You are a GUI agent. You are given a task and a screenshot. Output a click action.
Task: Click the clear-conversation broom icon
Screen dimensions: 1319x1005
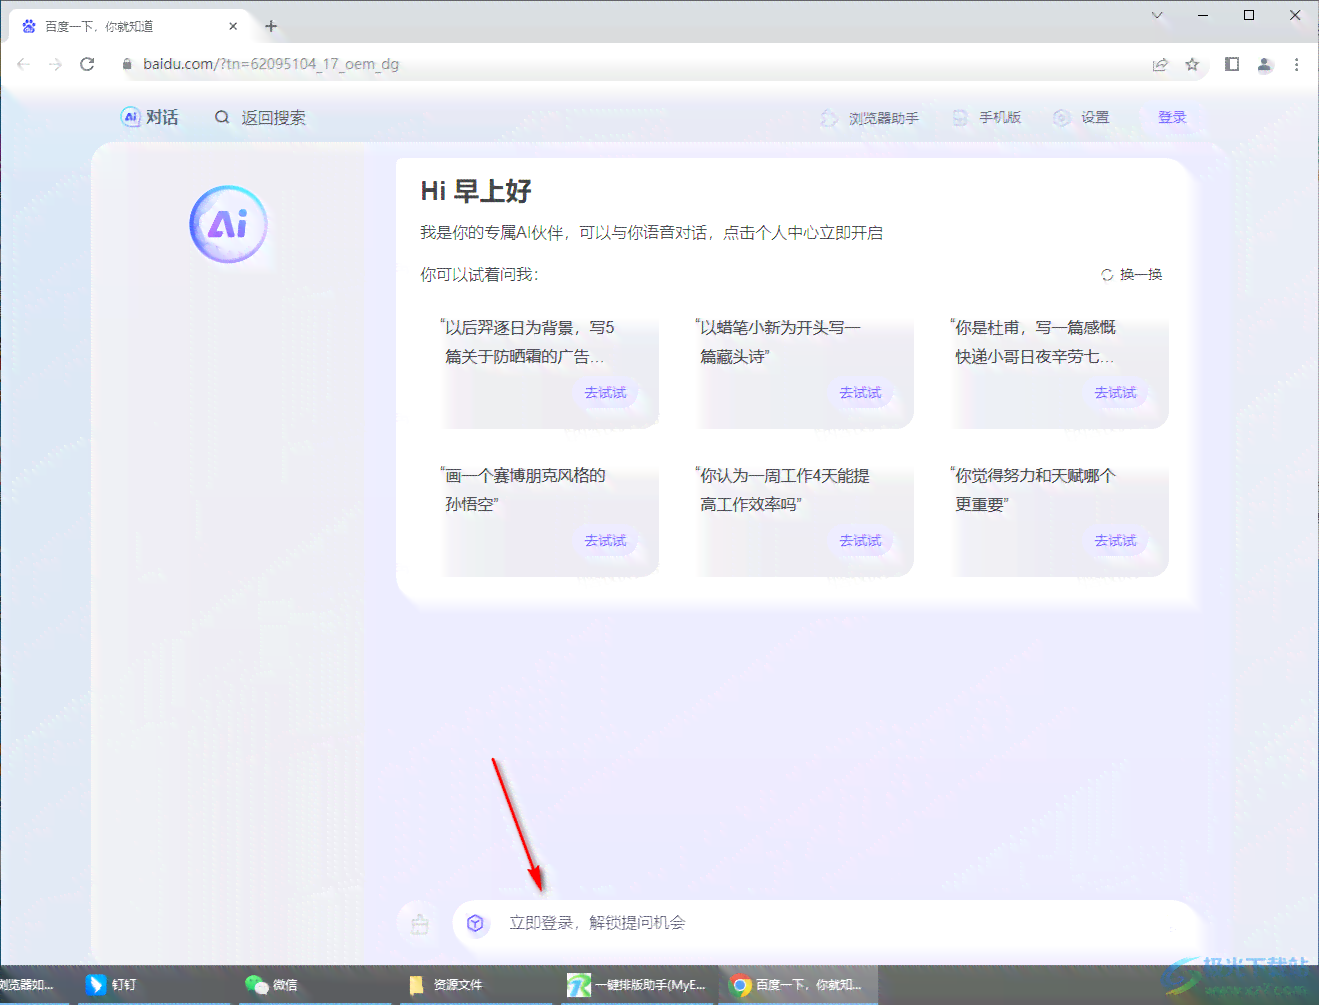tap(420, 924)
